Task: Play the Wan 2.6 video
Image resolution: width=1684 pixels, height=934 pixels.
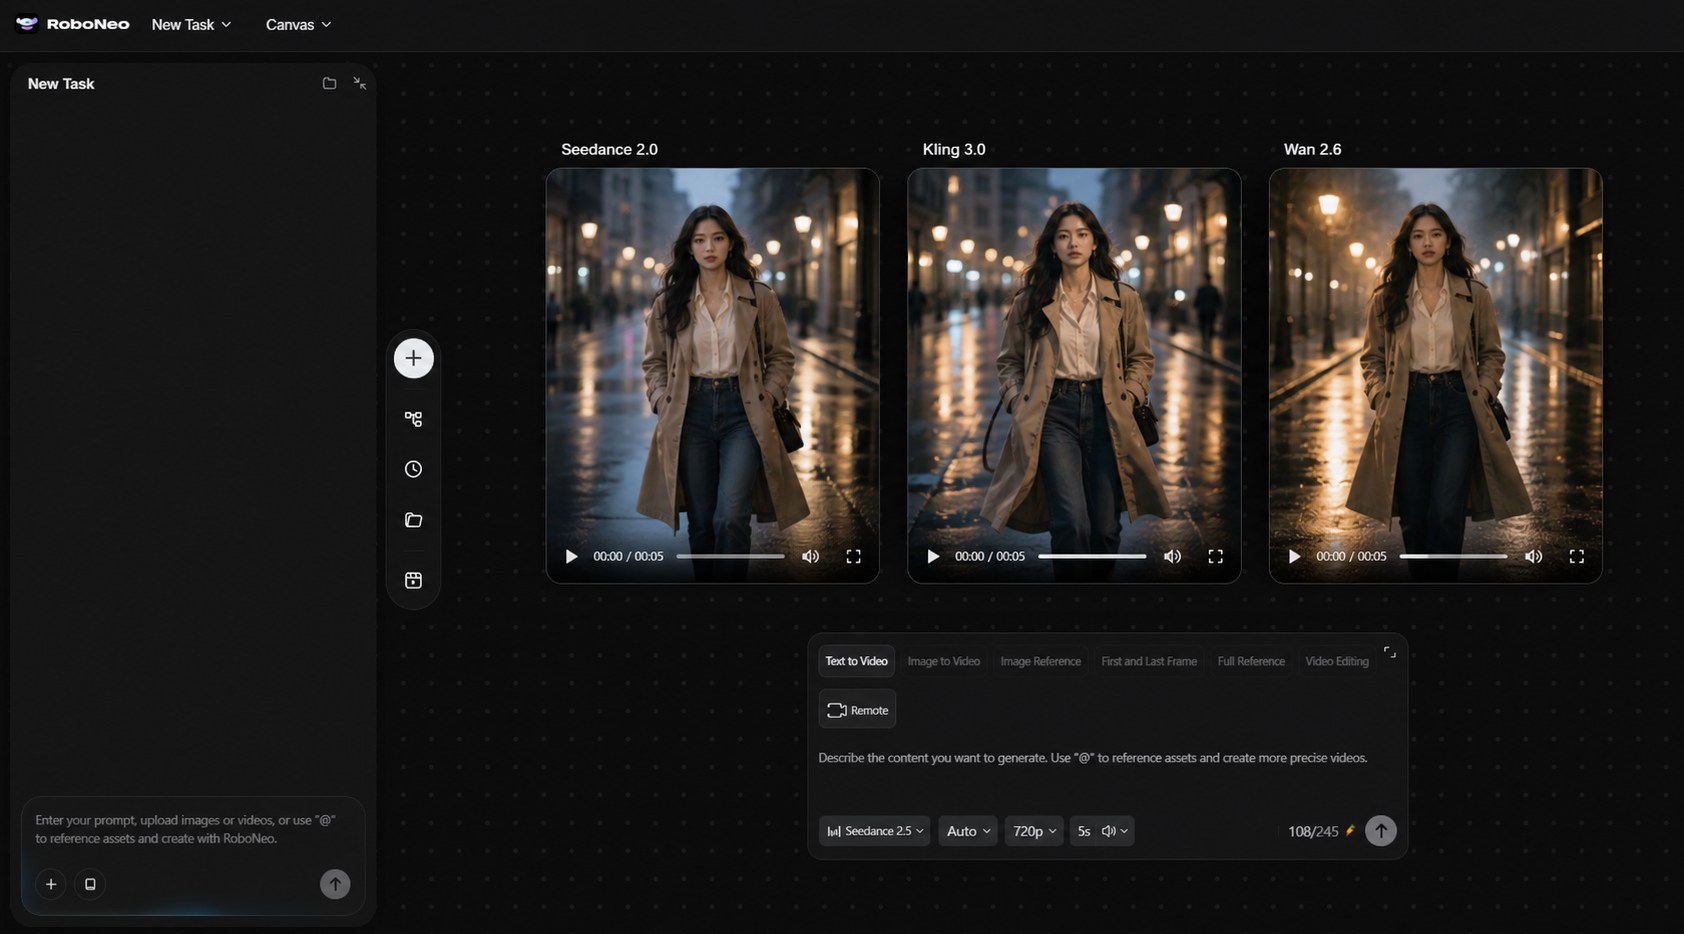Action: click(1294, 556)
